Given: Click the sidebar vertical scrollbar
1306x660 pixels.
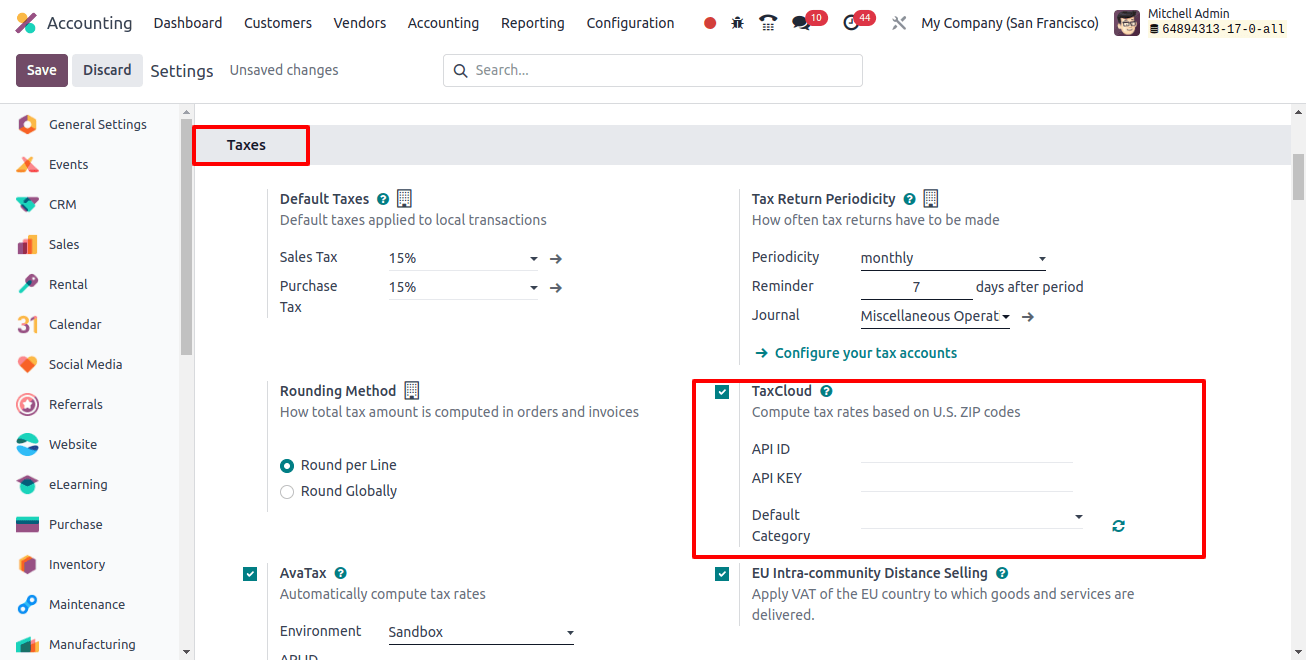Looking at the screenshot, I should (186, 237).
